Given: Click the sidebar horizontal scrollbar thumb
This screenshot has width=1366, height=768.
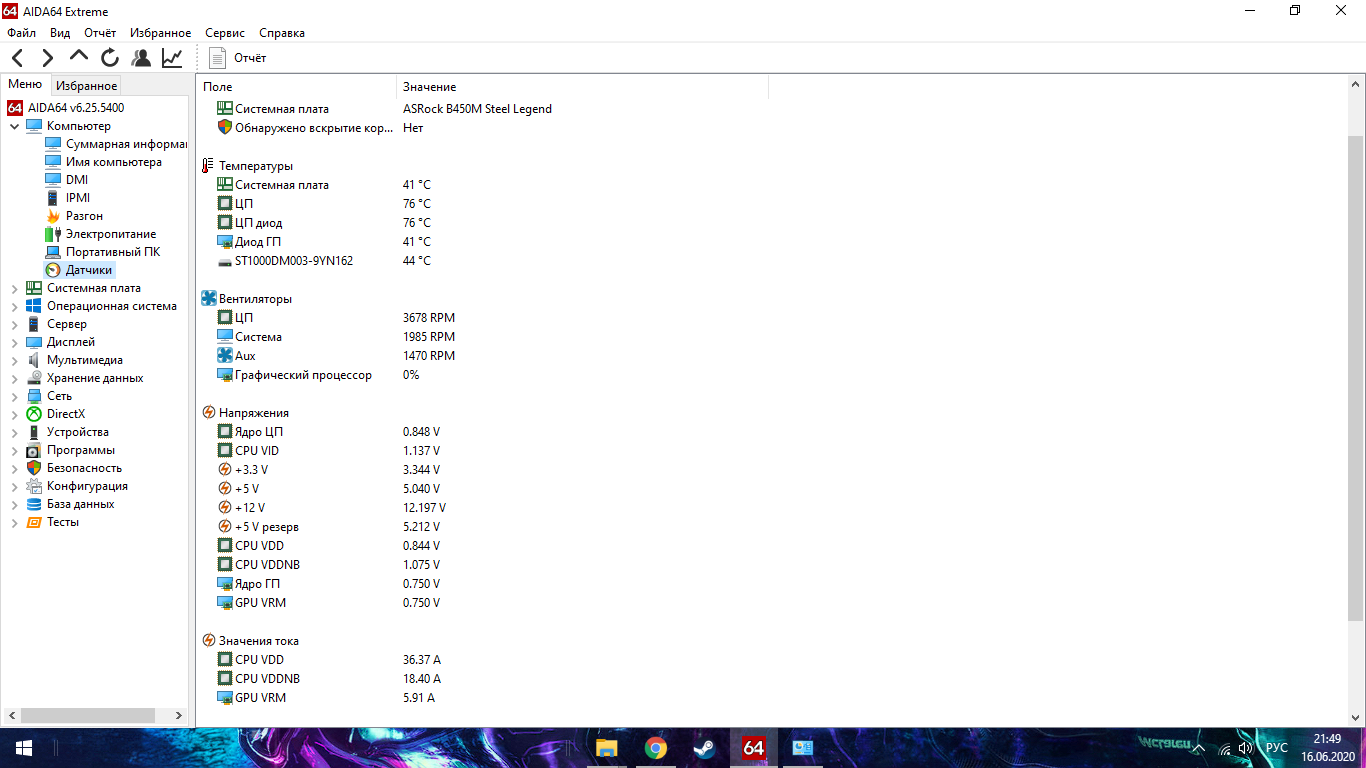Looking at the screenshot, I should [88, 716].
